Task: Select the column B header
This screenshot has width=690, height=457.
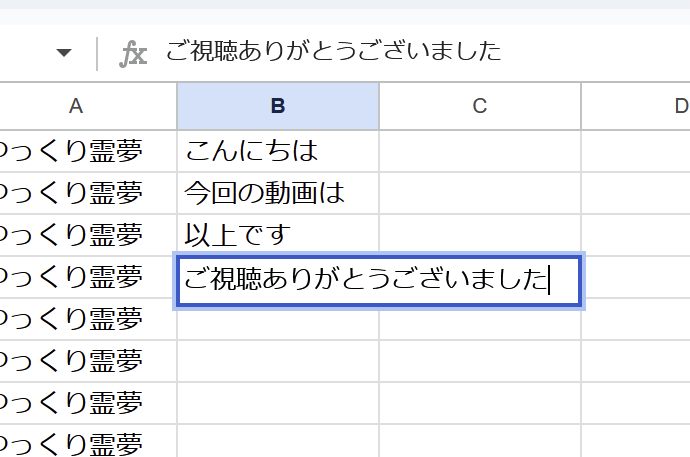Action: pos(278,106)
